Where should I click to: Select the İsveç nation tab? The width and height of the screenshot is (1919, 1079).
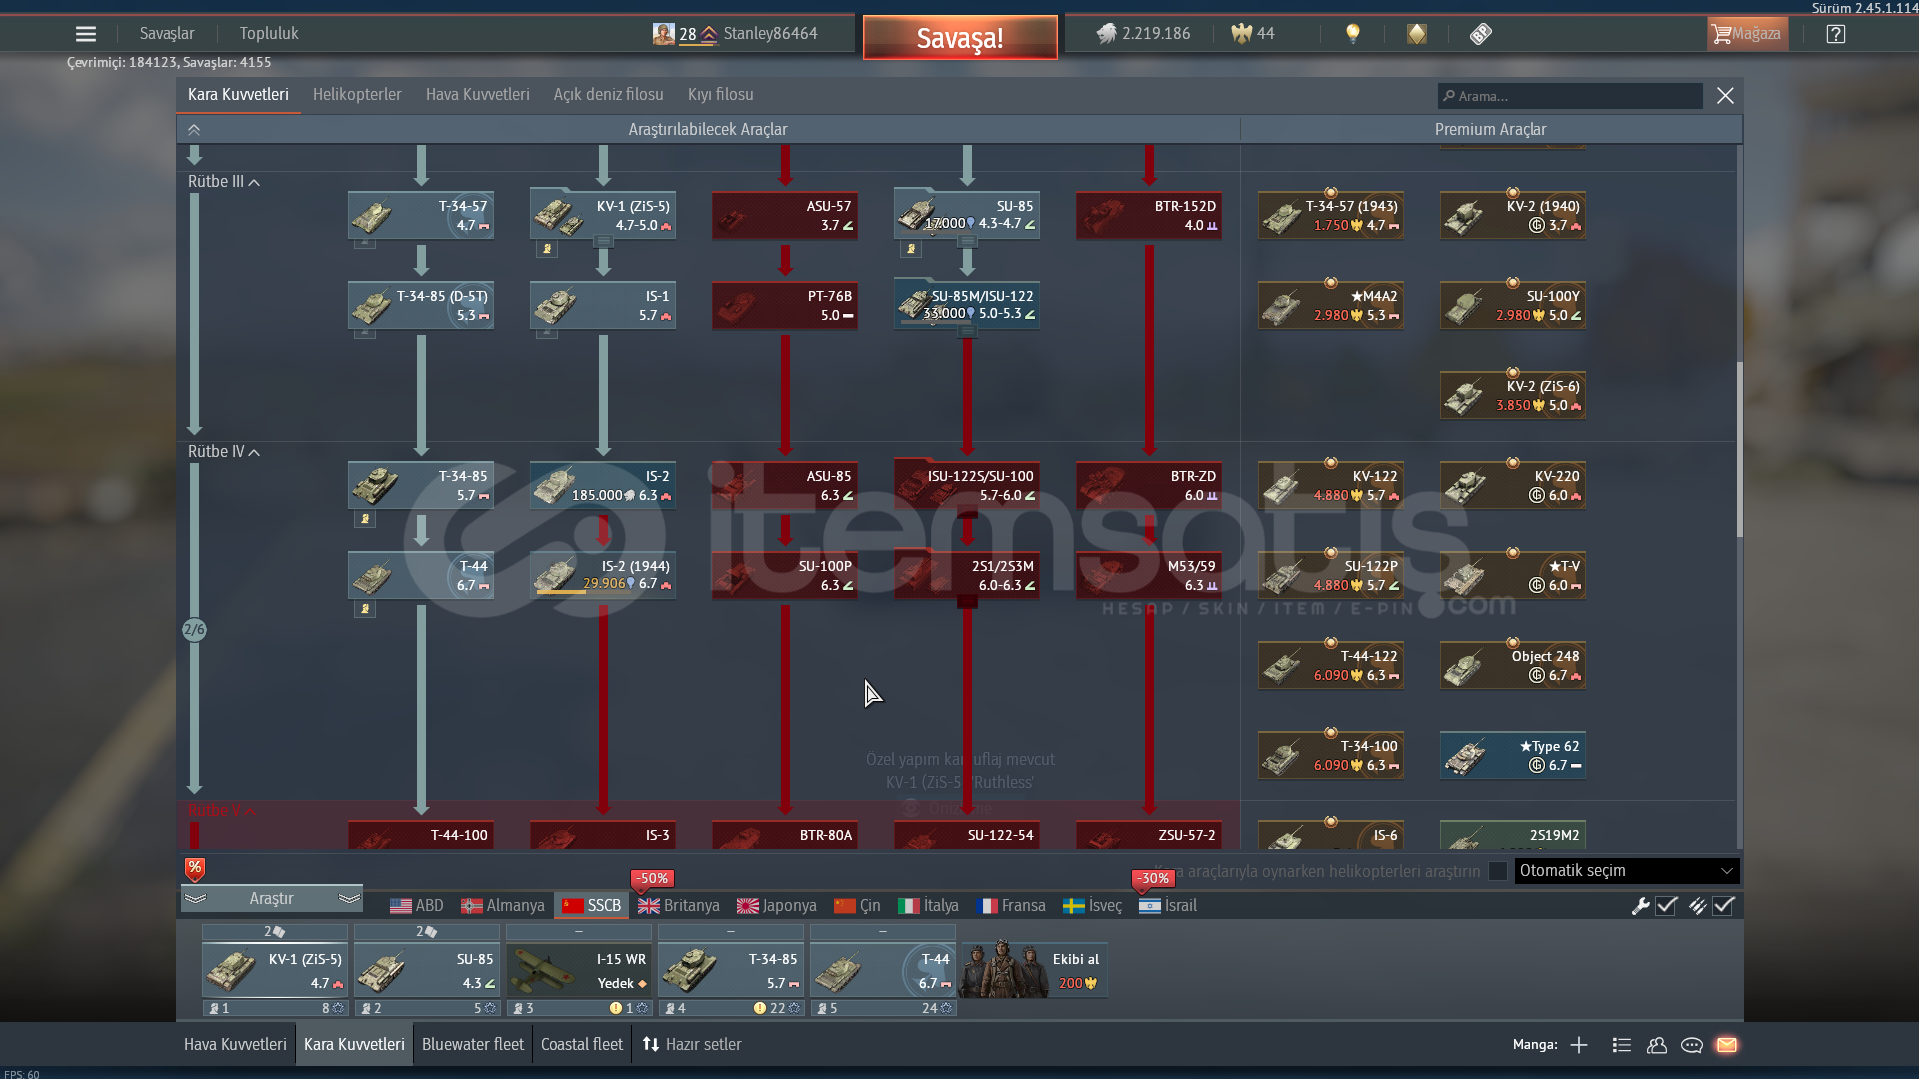pos(1093,906)
